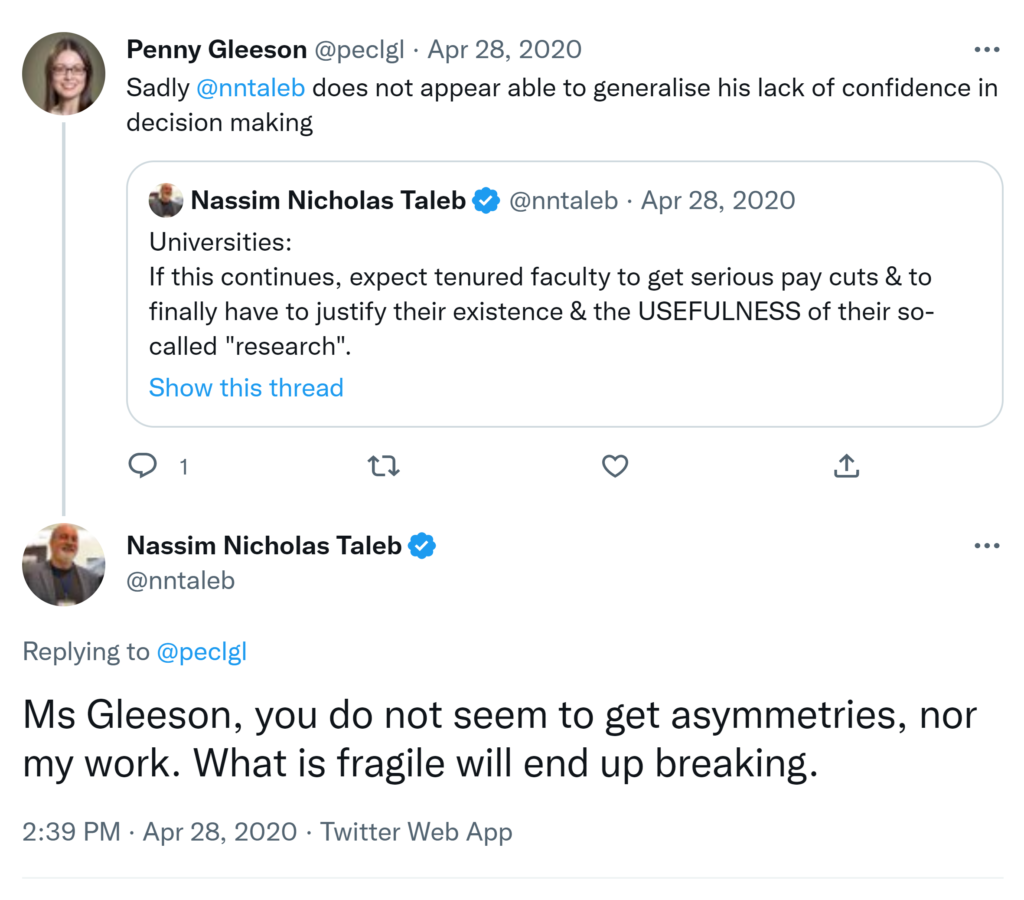This screenshot has width=1024, height=900.
Task: Open more options on Taleb's reply tweet
Action: [x=986, y=546]
